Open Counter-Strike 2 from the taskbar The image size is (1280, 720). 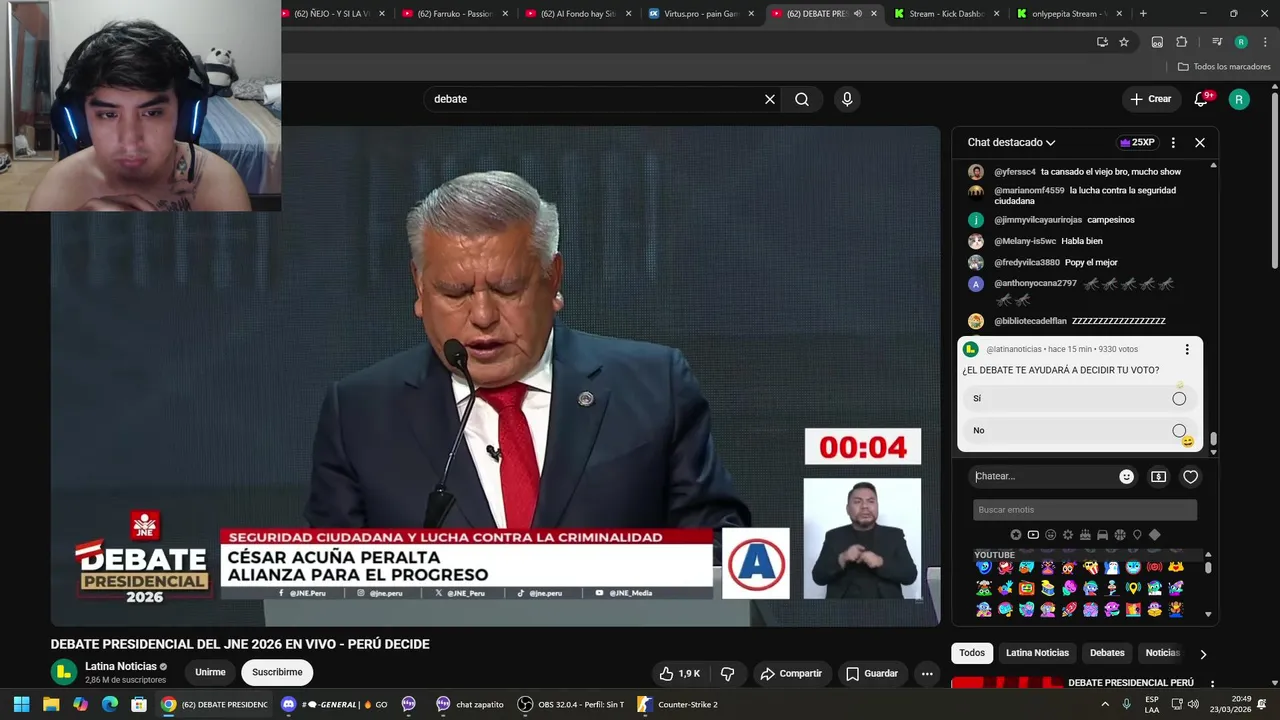(x=678, y=704)
